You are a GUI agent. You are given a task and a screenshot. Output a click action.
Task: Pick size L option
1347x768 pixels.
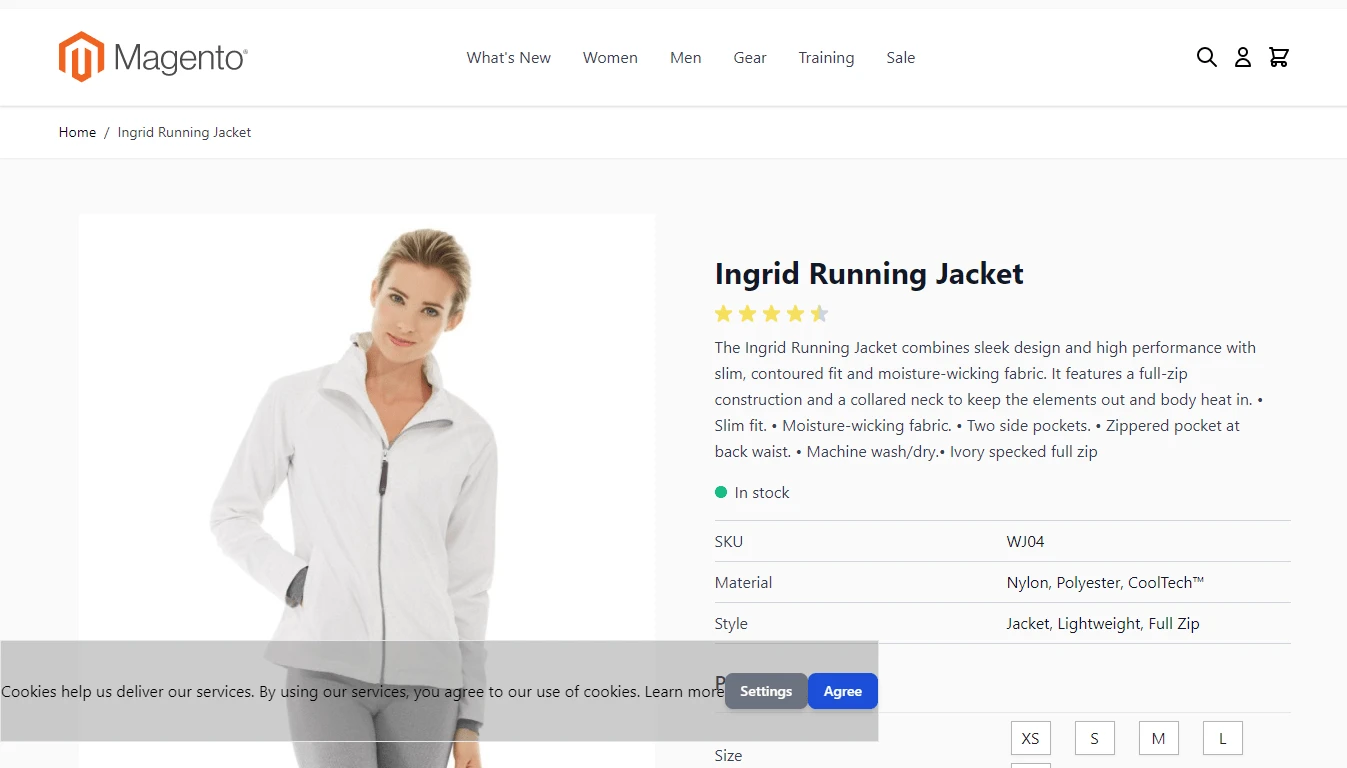[1222, 739]
